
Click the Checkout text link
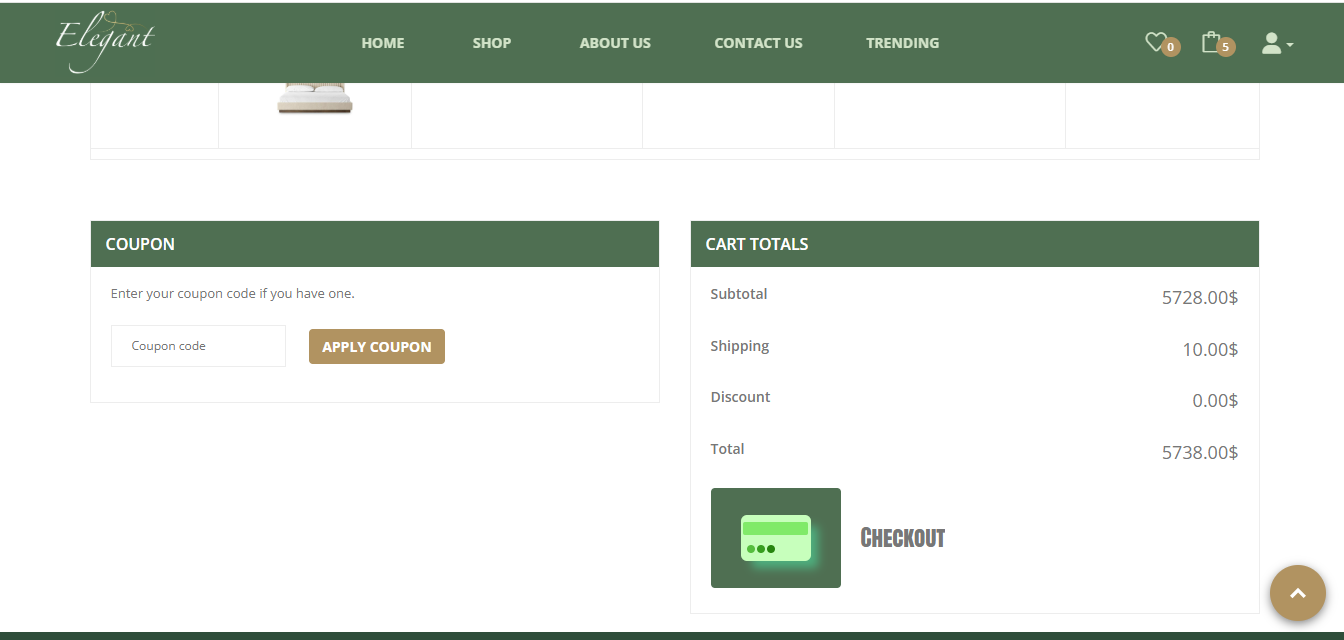click(902, 538)
